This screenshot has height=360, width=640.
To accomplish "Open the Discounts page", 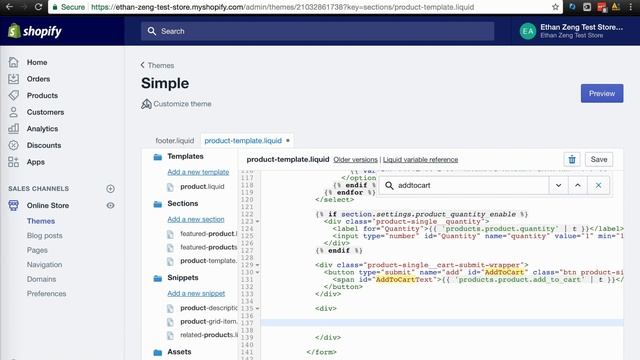I will click(x=44, y=145).
